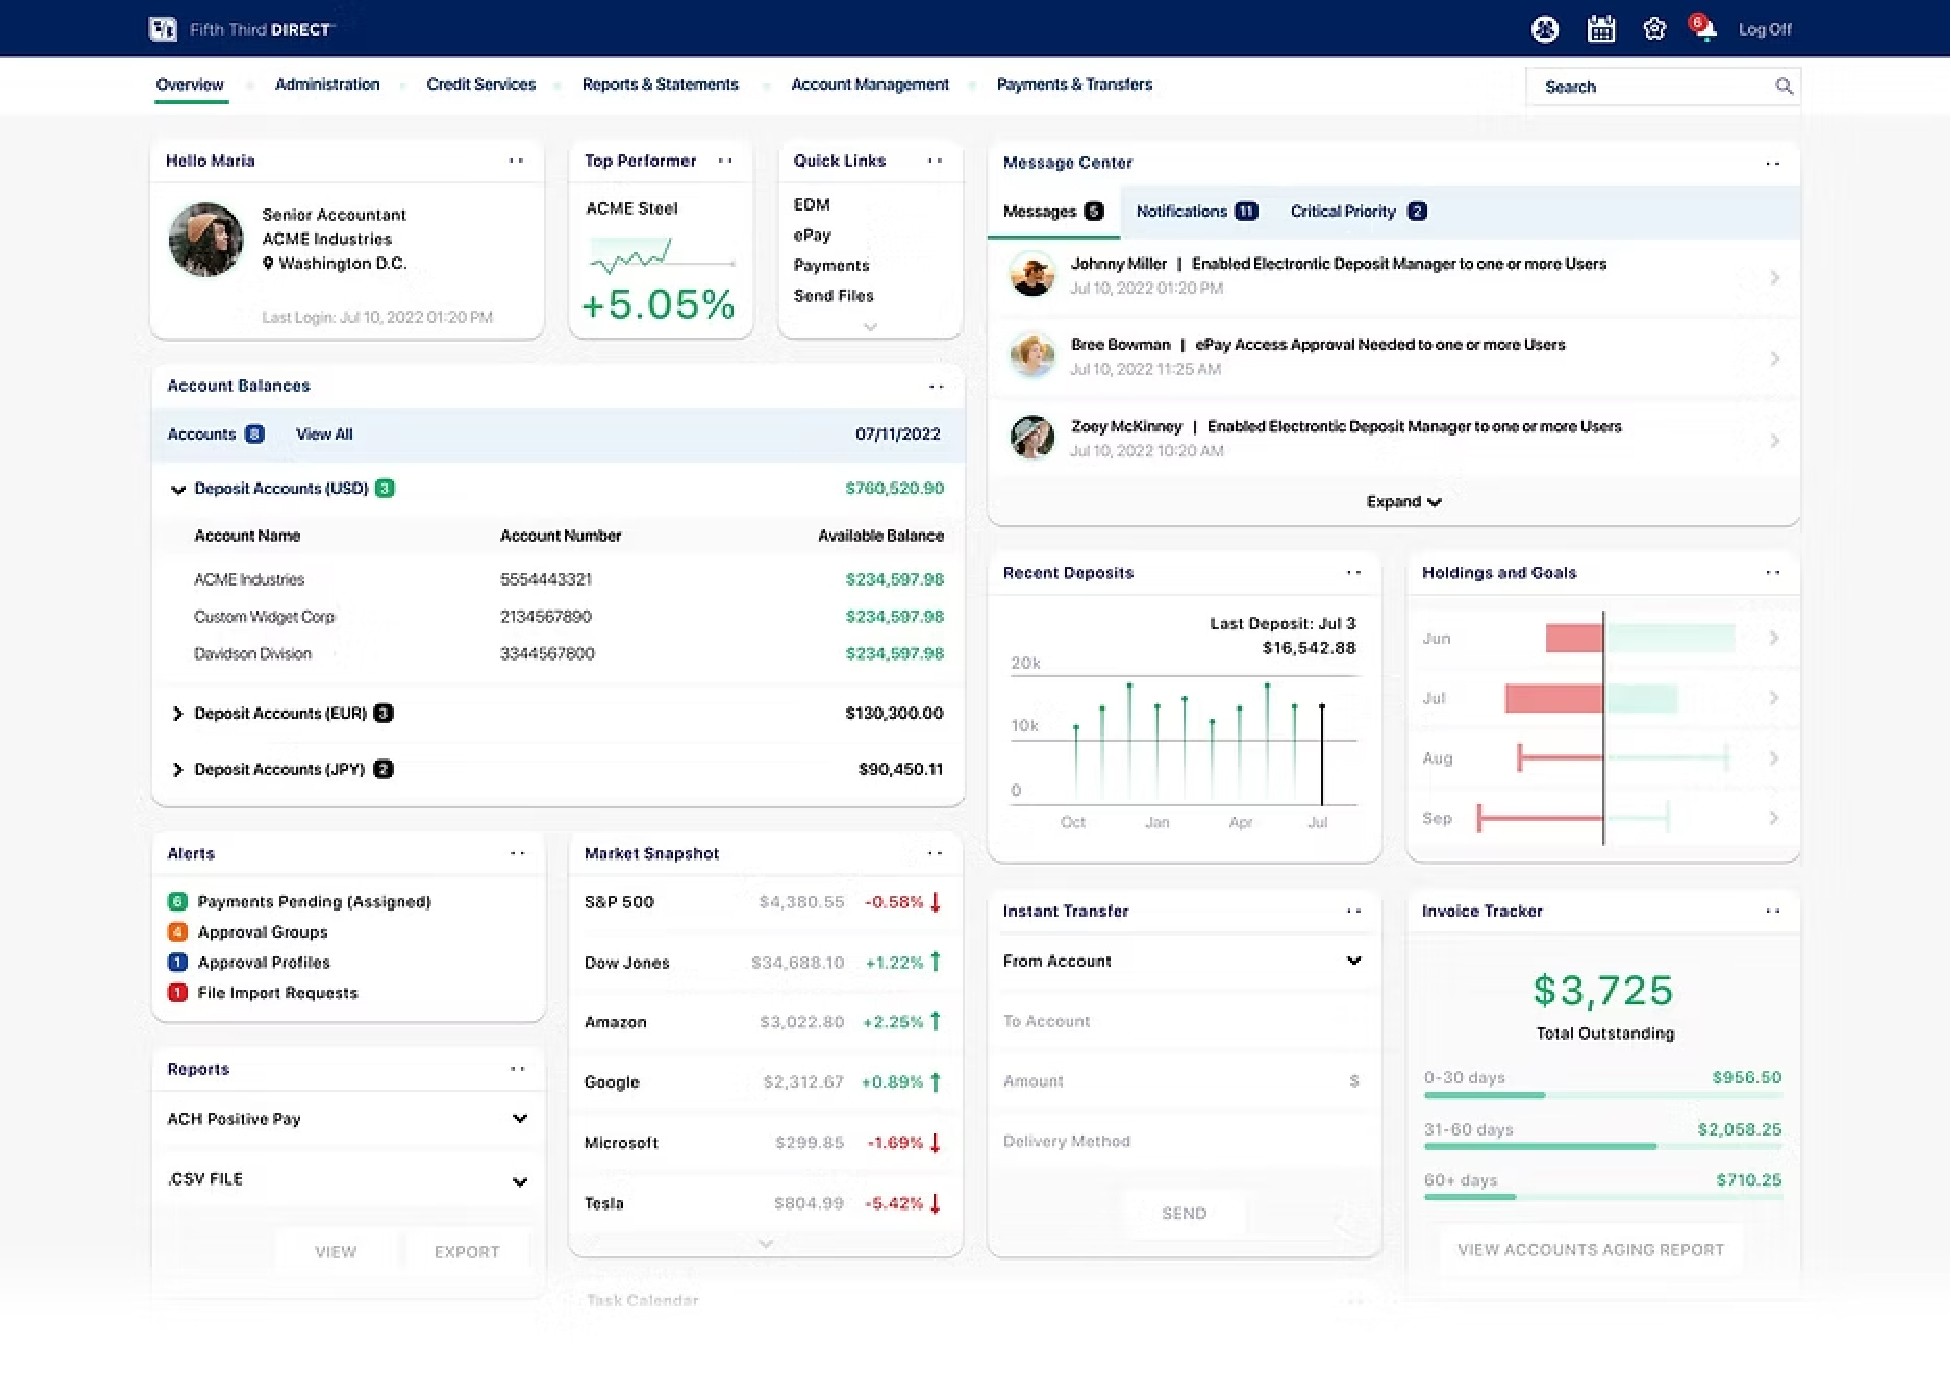This screenshot has width=1951, height=1384.
Task: Switch to the Messages tab
Action: click(1053, 211)
